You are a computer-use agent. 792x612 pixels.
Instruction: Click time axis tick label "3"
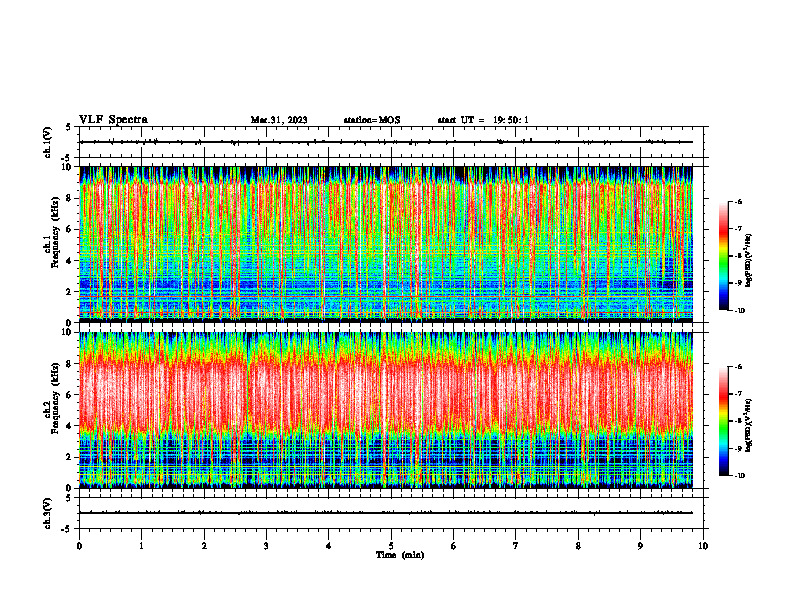(x=266, y=546)
